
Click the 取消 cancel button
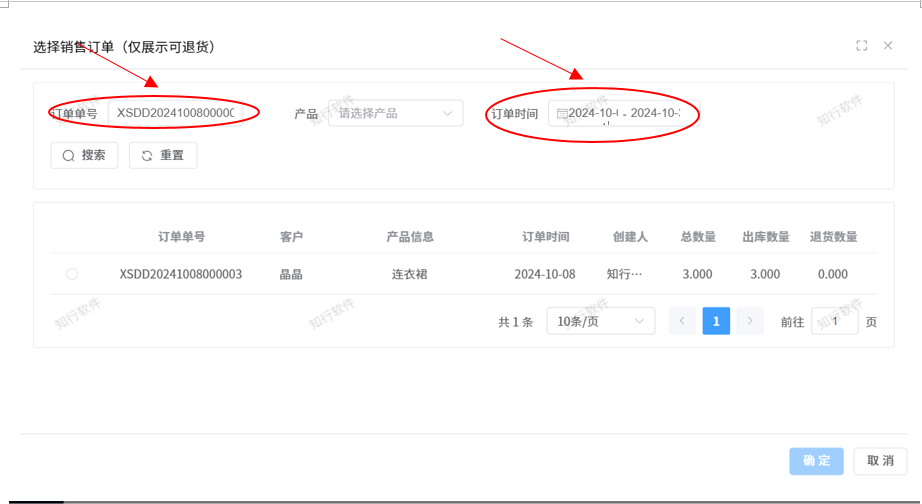(880, 461)
